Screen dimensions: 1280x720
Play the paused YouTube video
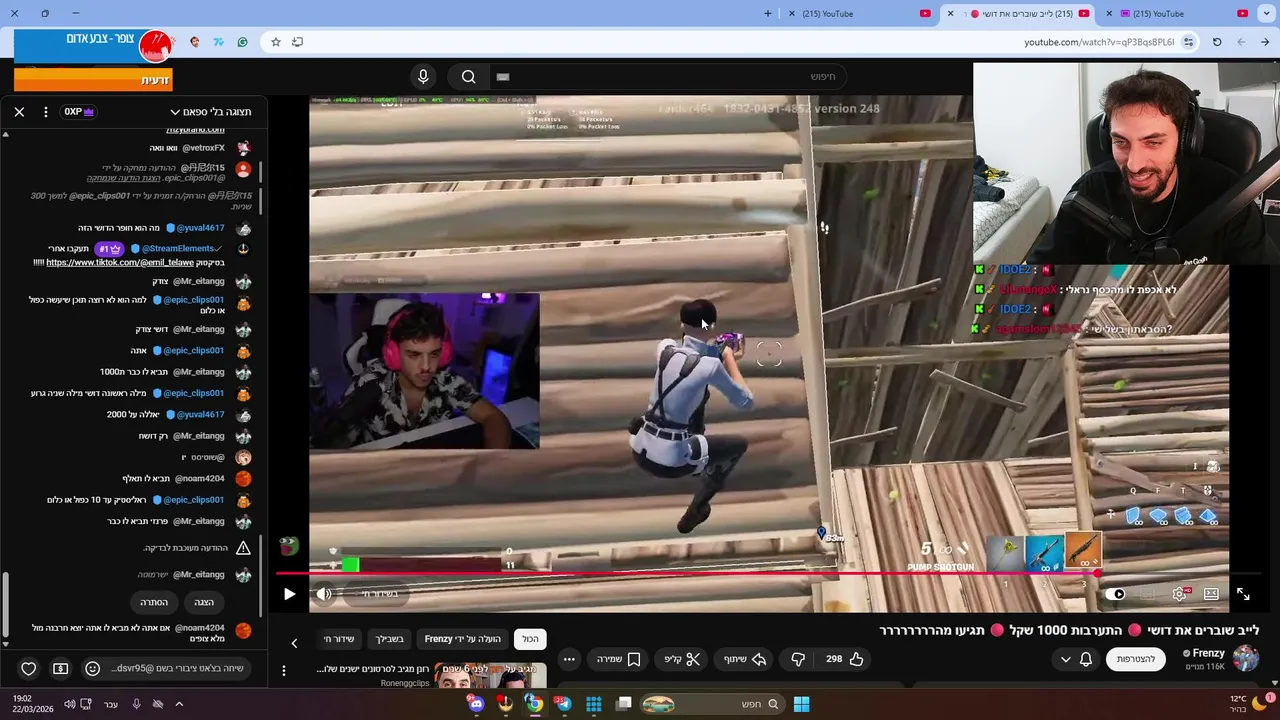pos(289,594)
